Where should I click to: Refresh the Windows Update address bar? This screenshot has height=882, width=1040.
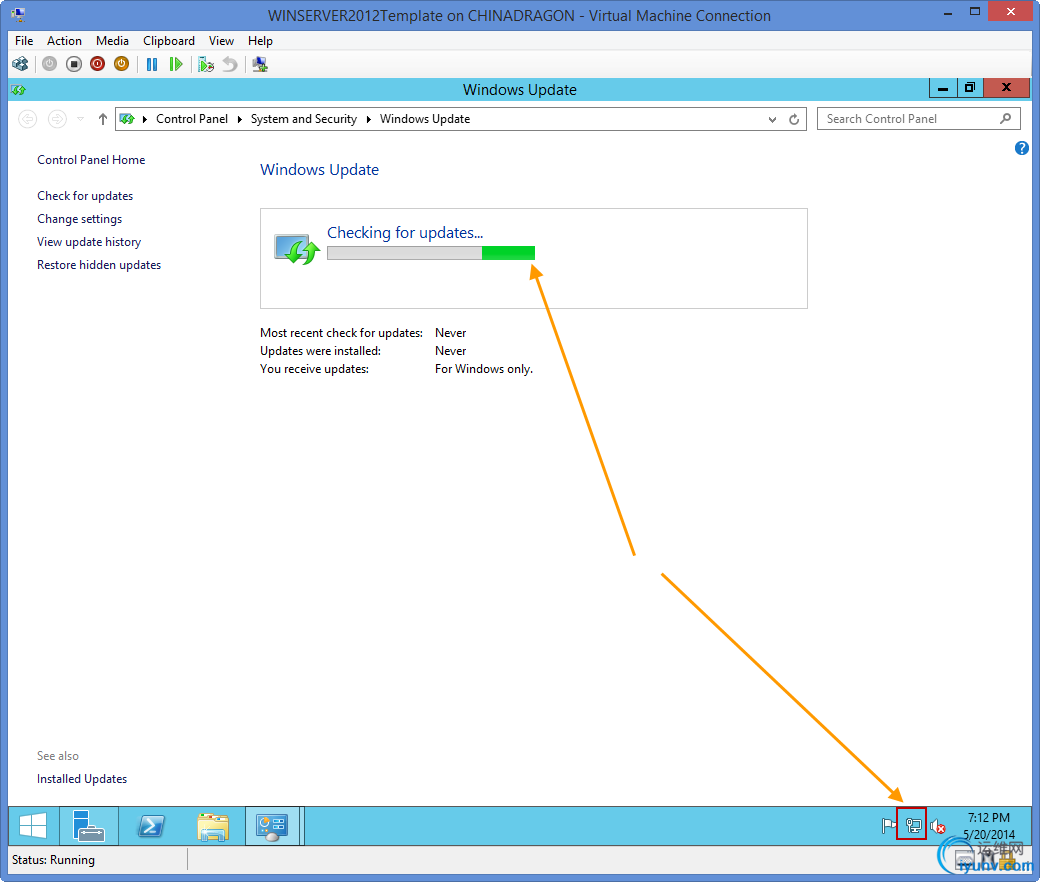click(x=794, y=119)
